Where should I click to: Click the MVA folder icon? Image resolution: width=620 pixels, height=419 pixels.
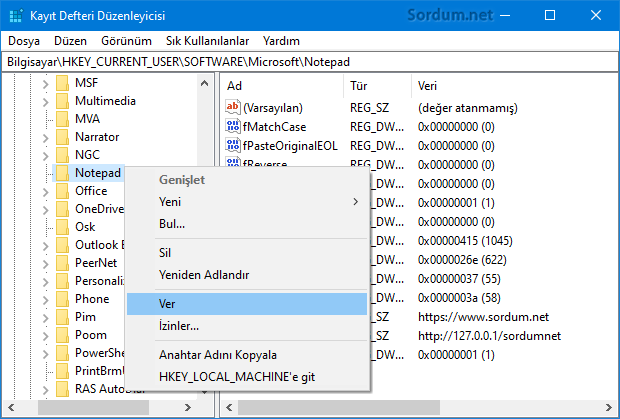point(62,118)
